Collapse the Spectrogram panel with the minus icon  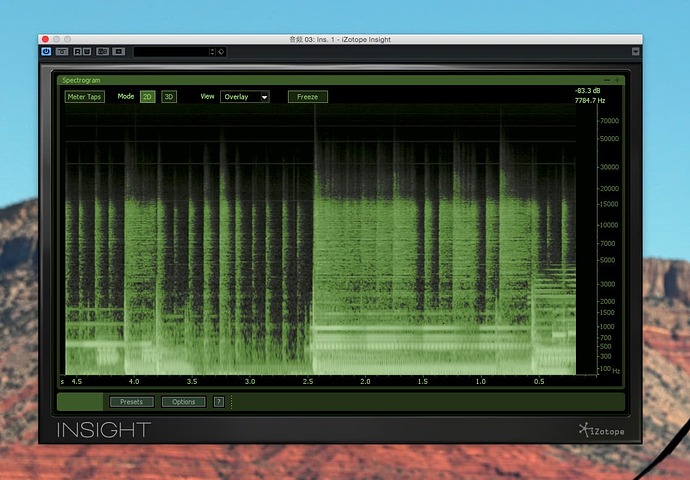pos(607,80)
